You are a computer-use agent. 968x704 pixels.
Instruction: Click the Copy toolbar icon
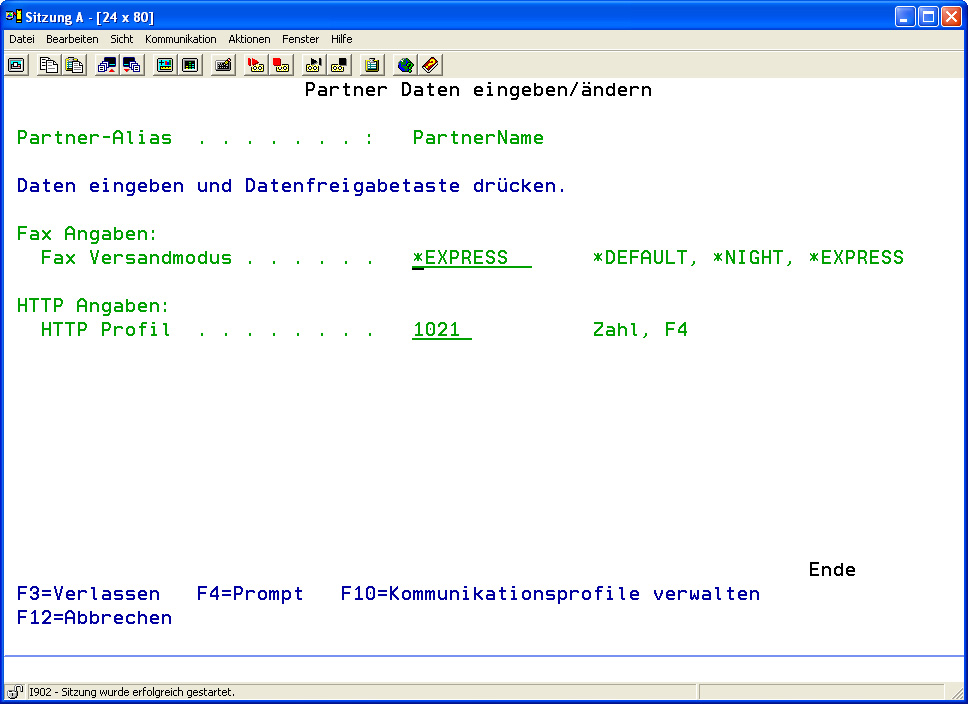pos(49,65)
